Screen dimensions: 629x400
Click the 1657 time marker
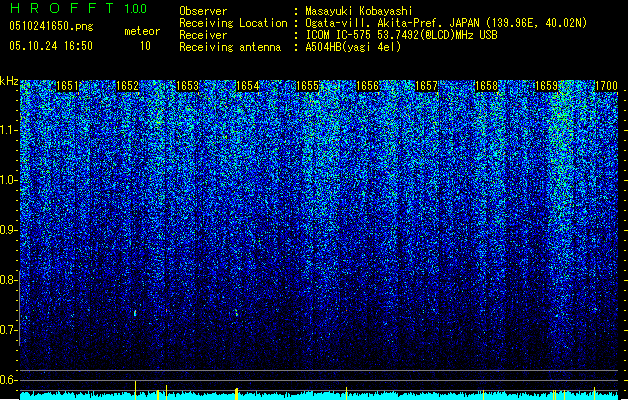click(426, 86)
